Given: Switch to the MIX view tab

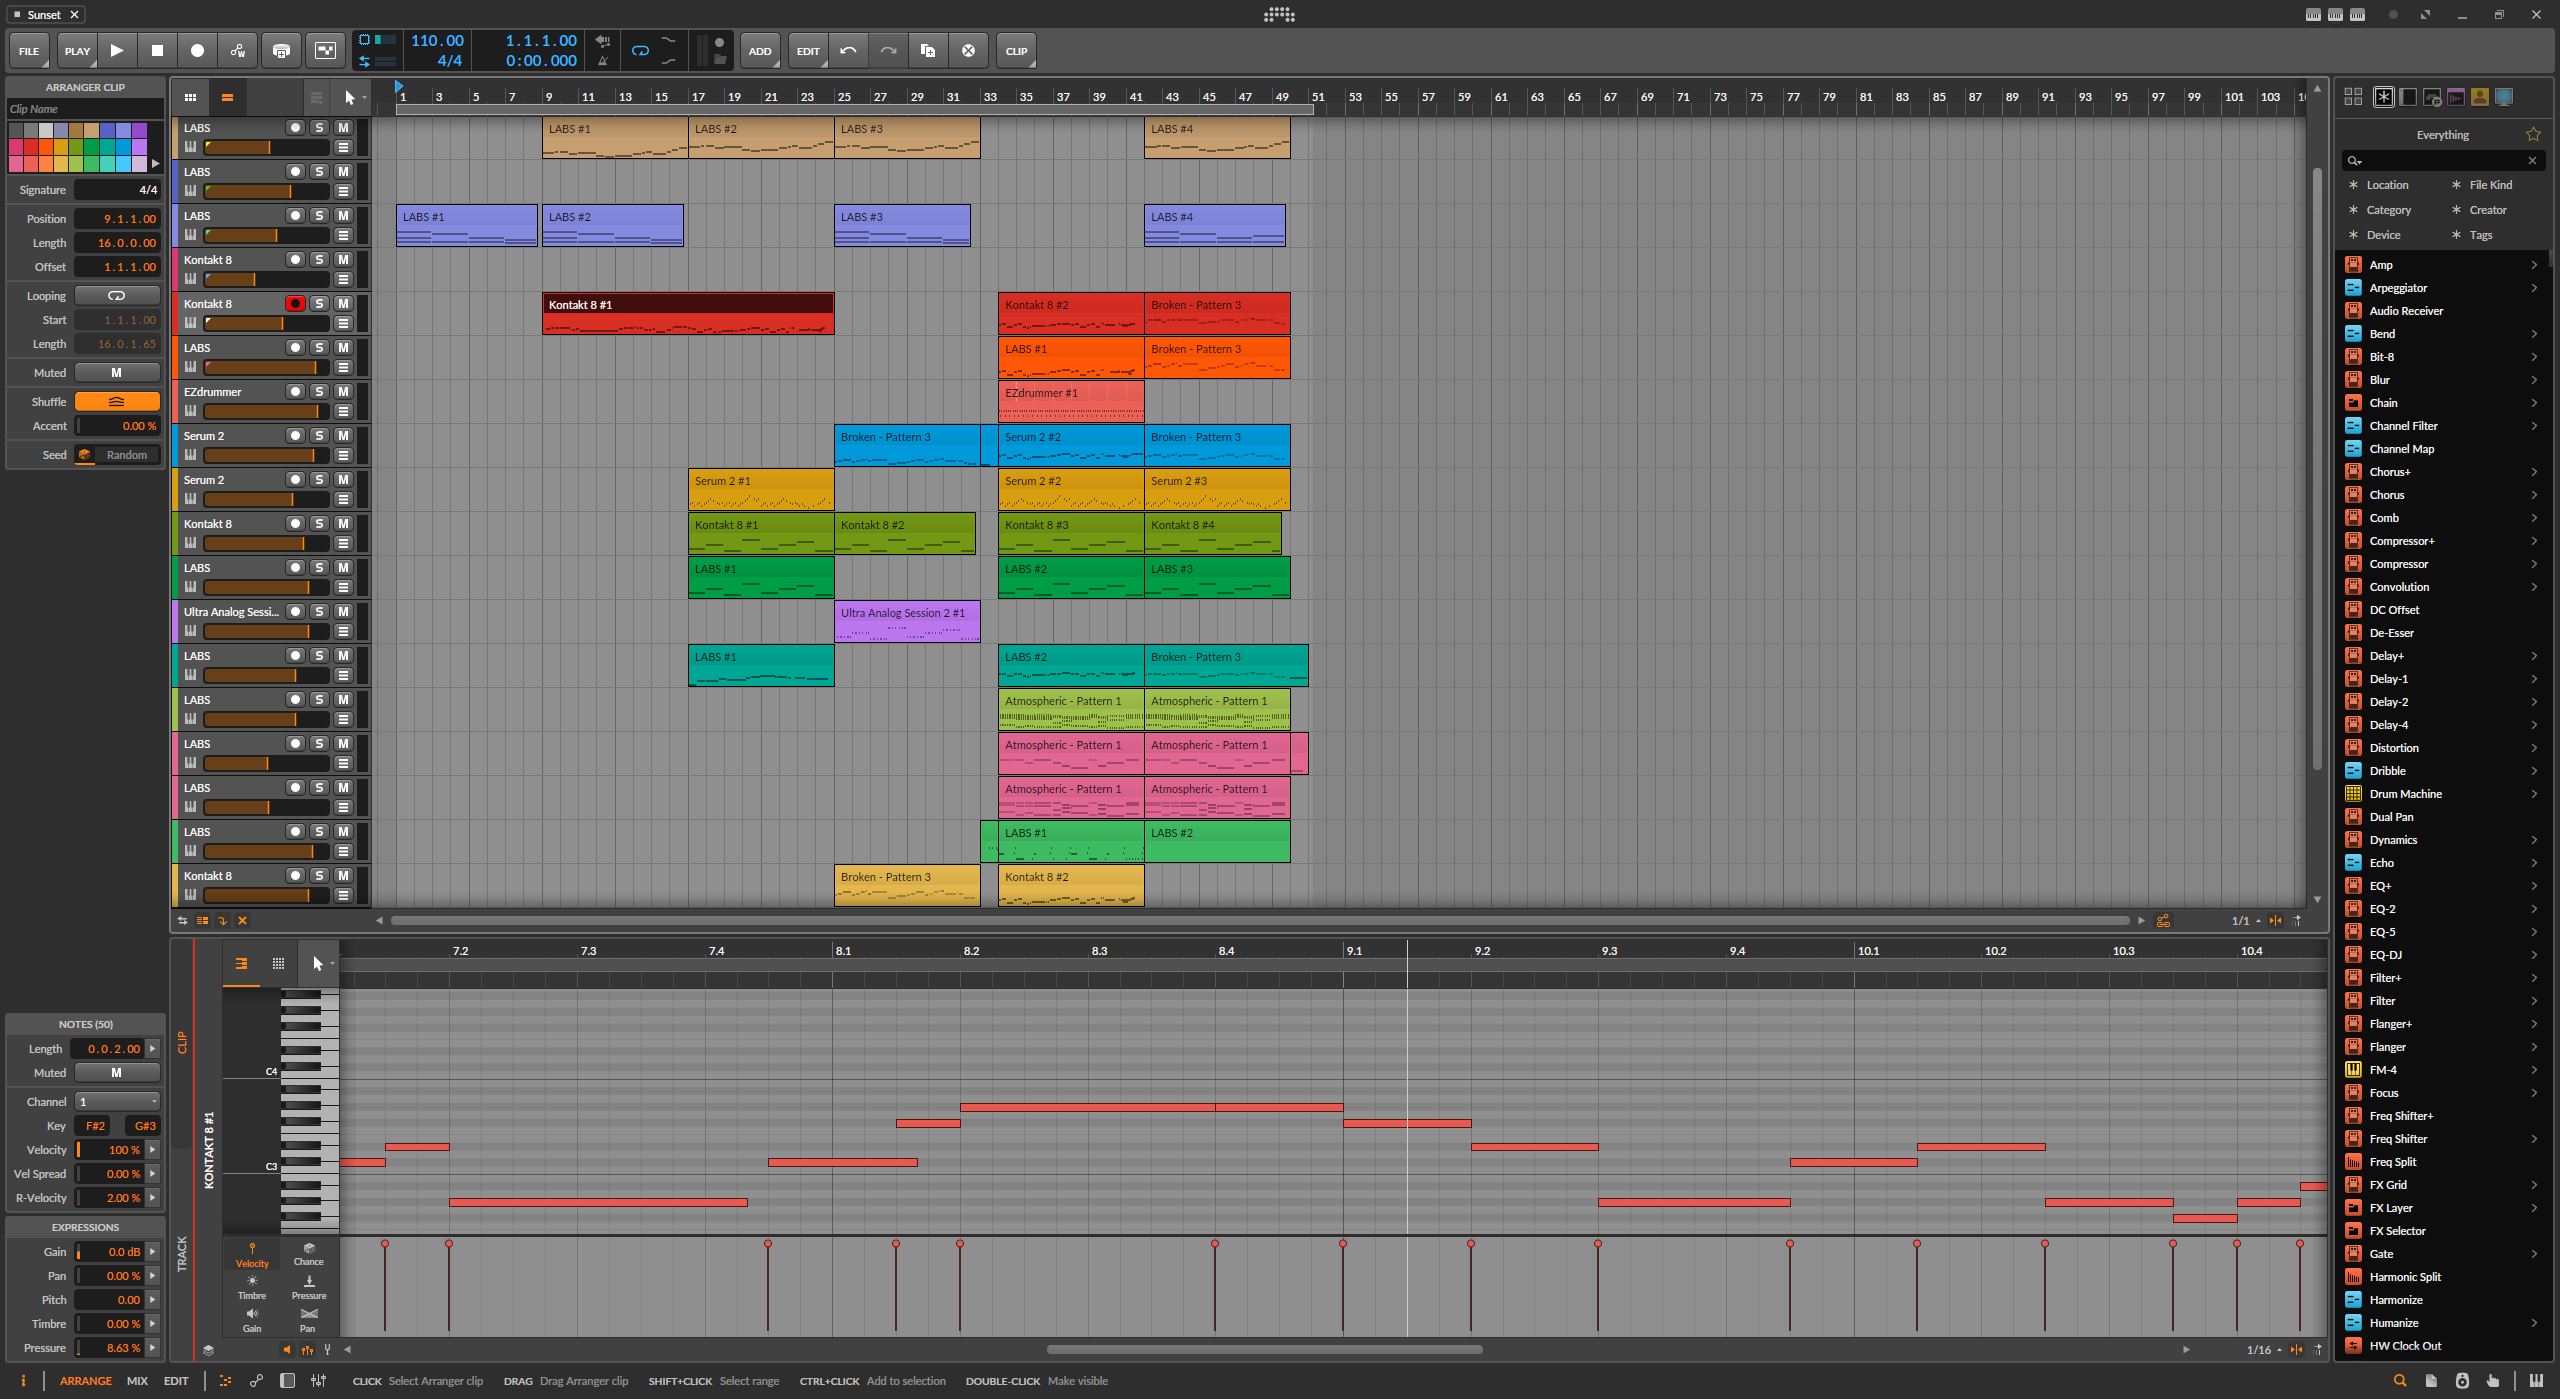Looking at the screenshot, I should coord(137,1381).
